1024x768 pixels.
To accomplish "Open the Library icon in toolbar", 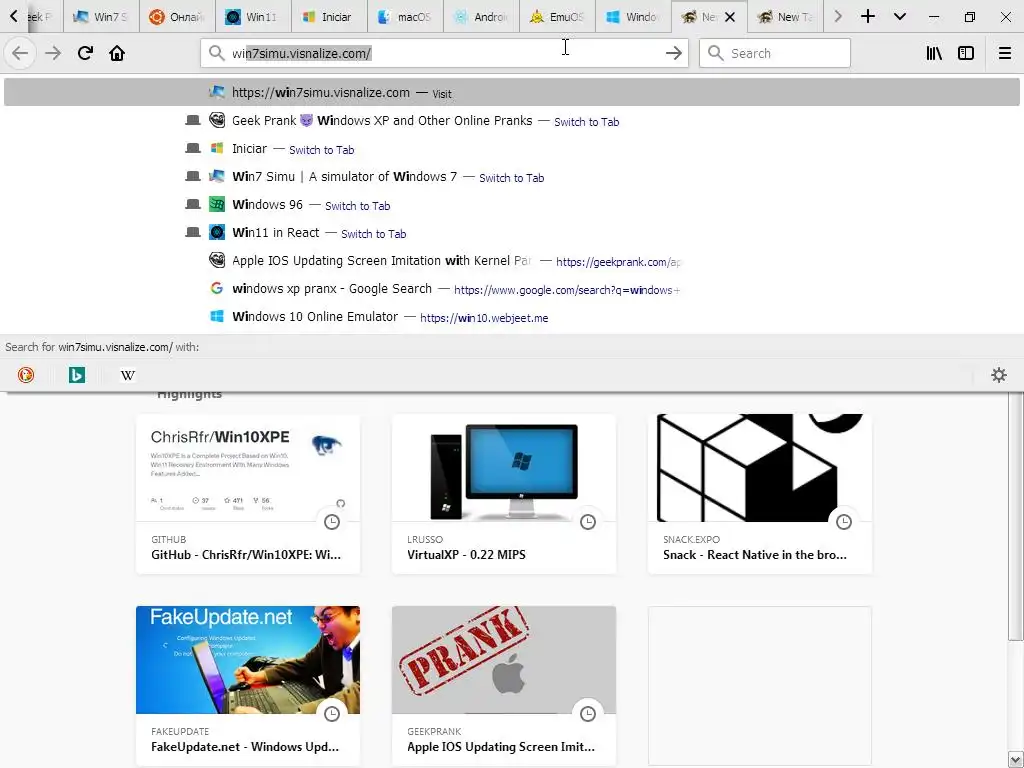I will pyautogui.click(x=934, y=53).
